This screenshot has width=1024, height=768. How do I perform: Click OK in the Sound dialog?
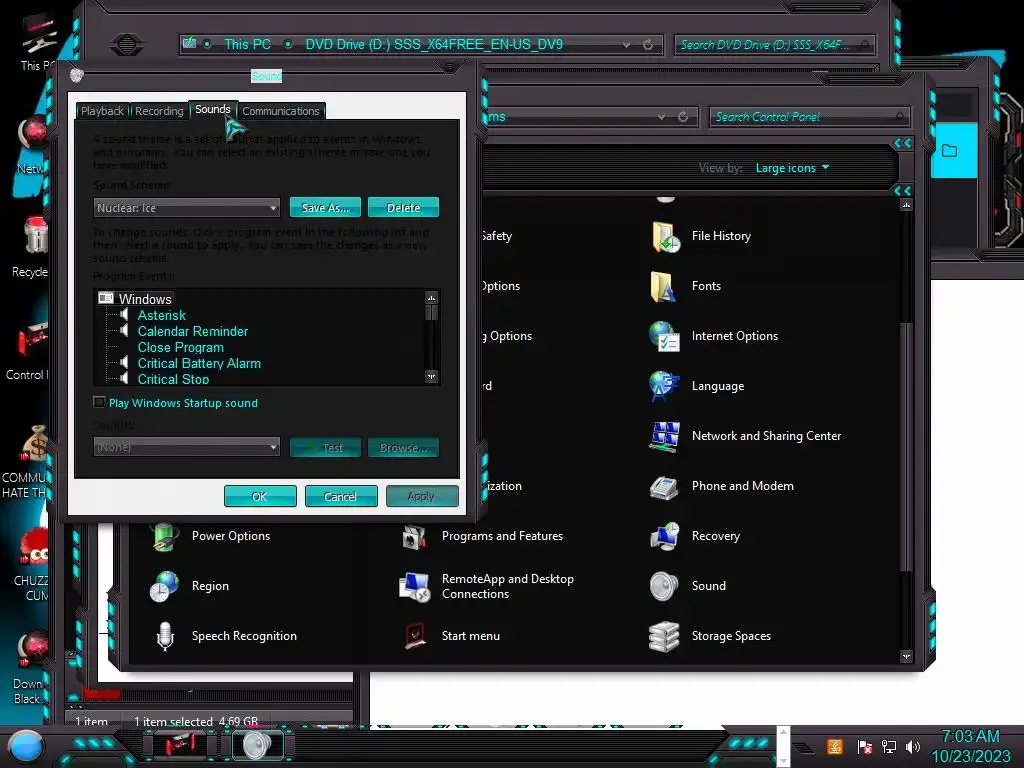click(260, 496)
